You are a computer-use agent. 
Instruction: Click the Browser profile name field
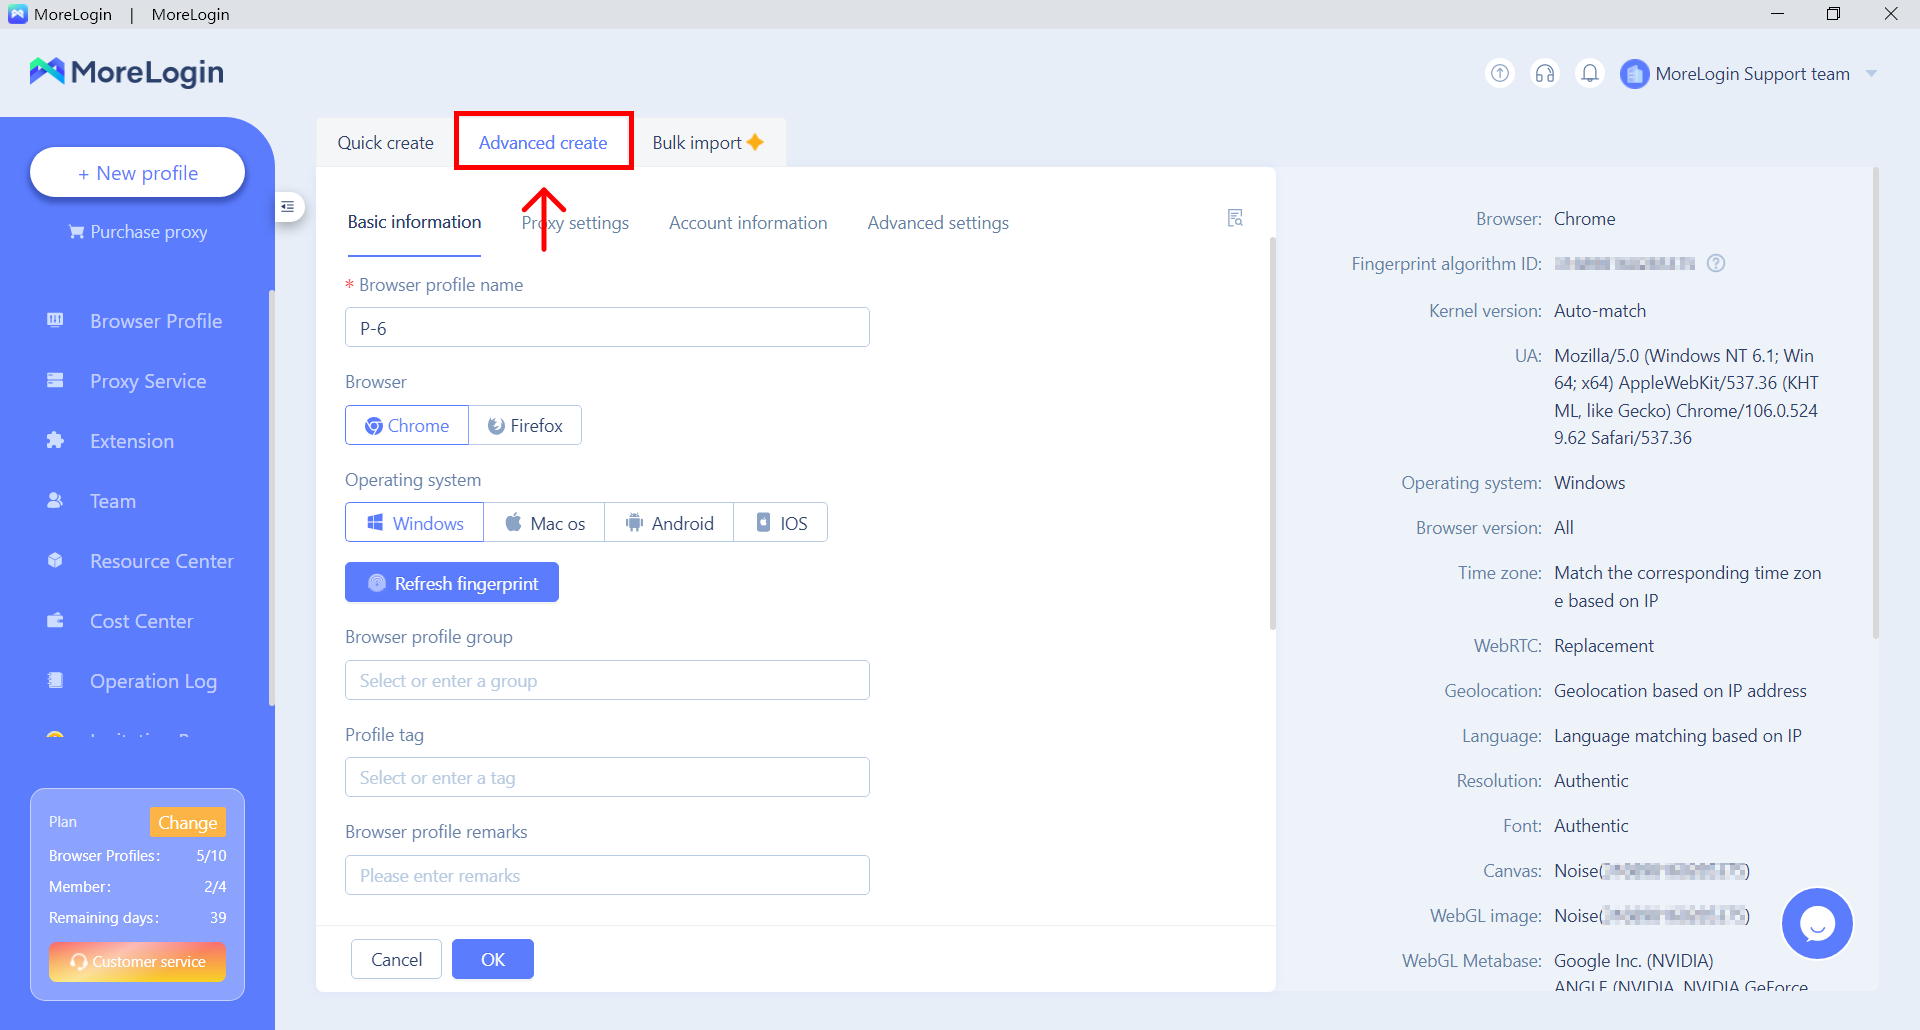[x=607, y=327]
